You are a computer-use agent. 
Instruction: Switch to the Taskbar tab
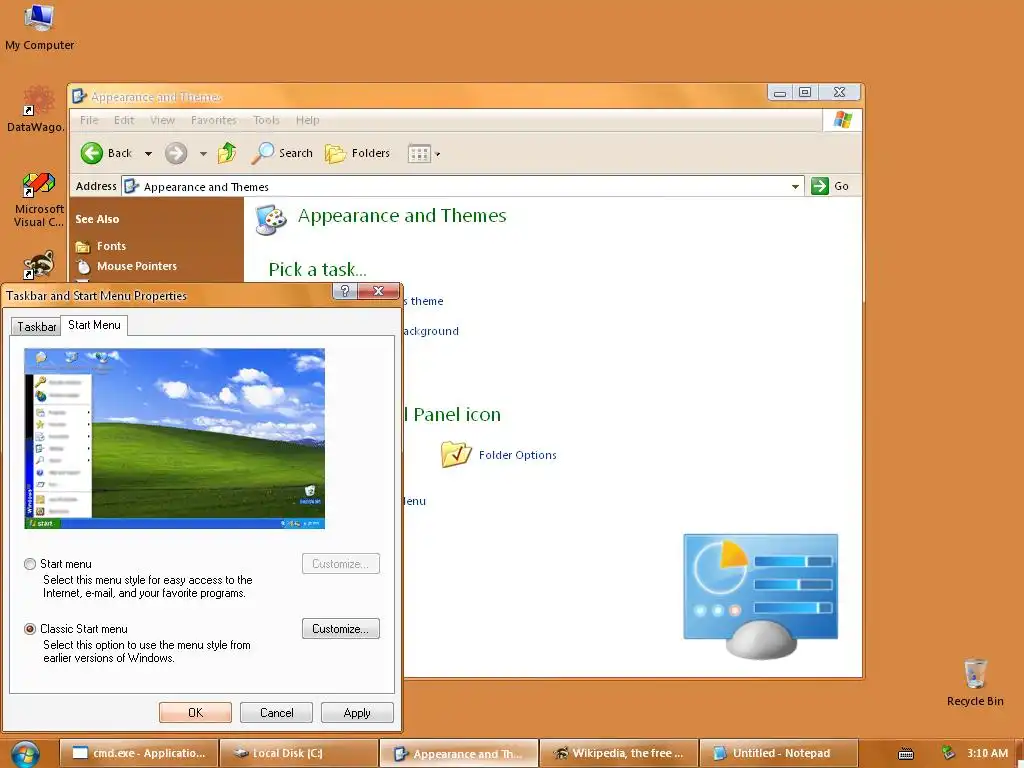point(37,327)
